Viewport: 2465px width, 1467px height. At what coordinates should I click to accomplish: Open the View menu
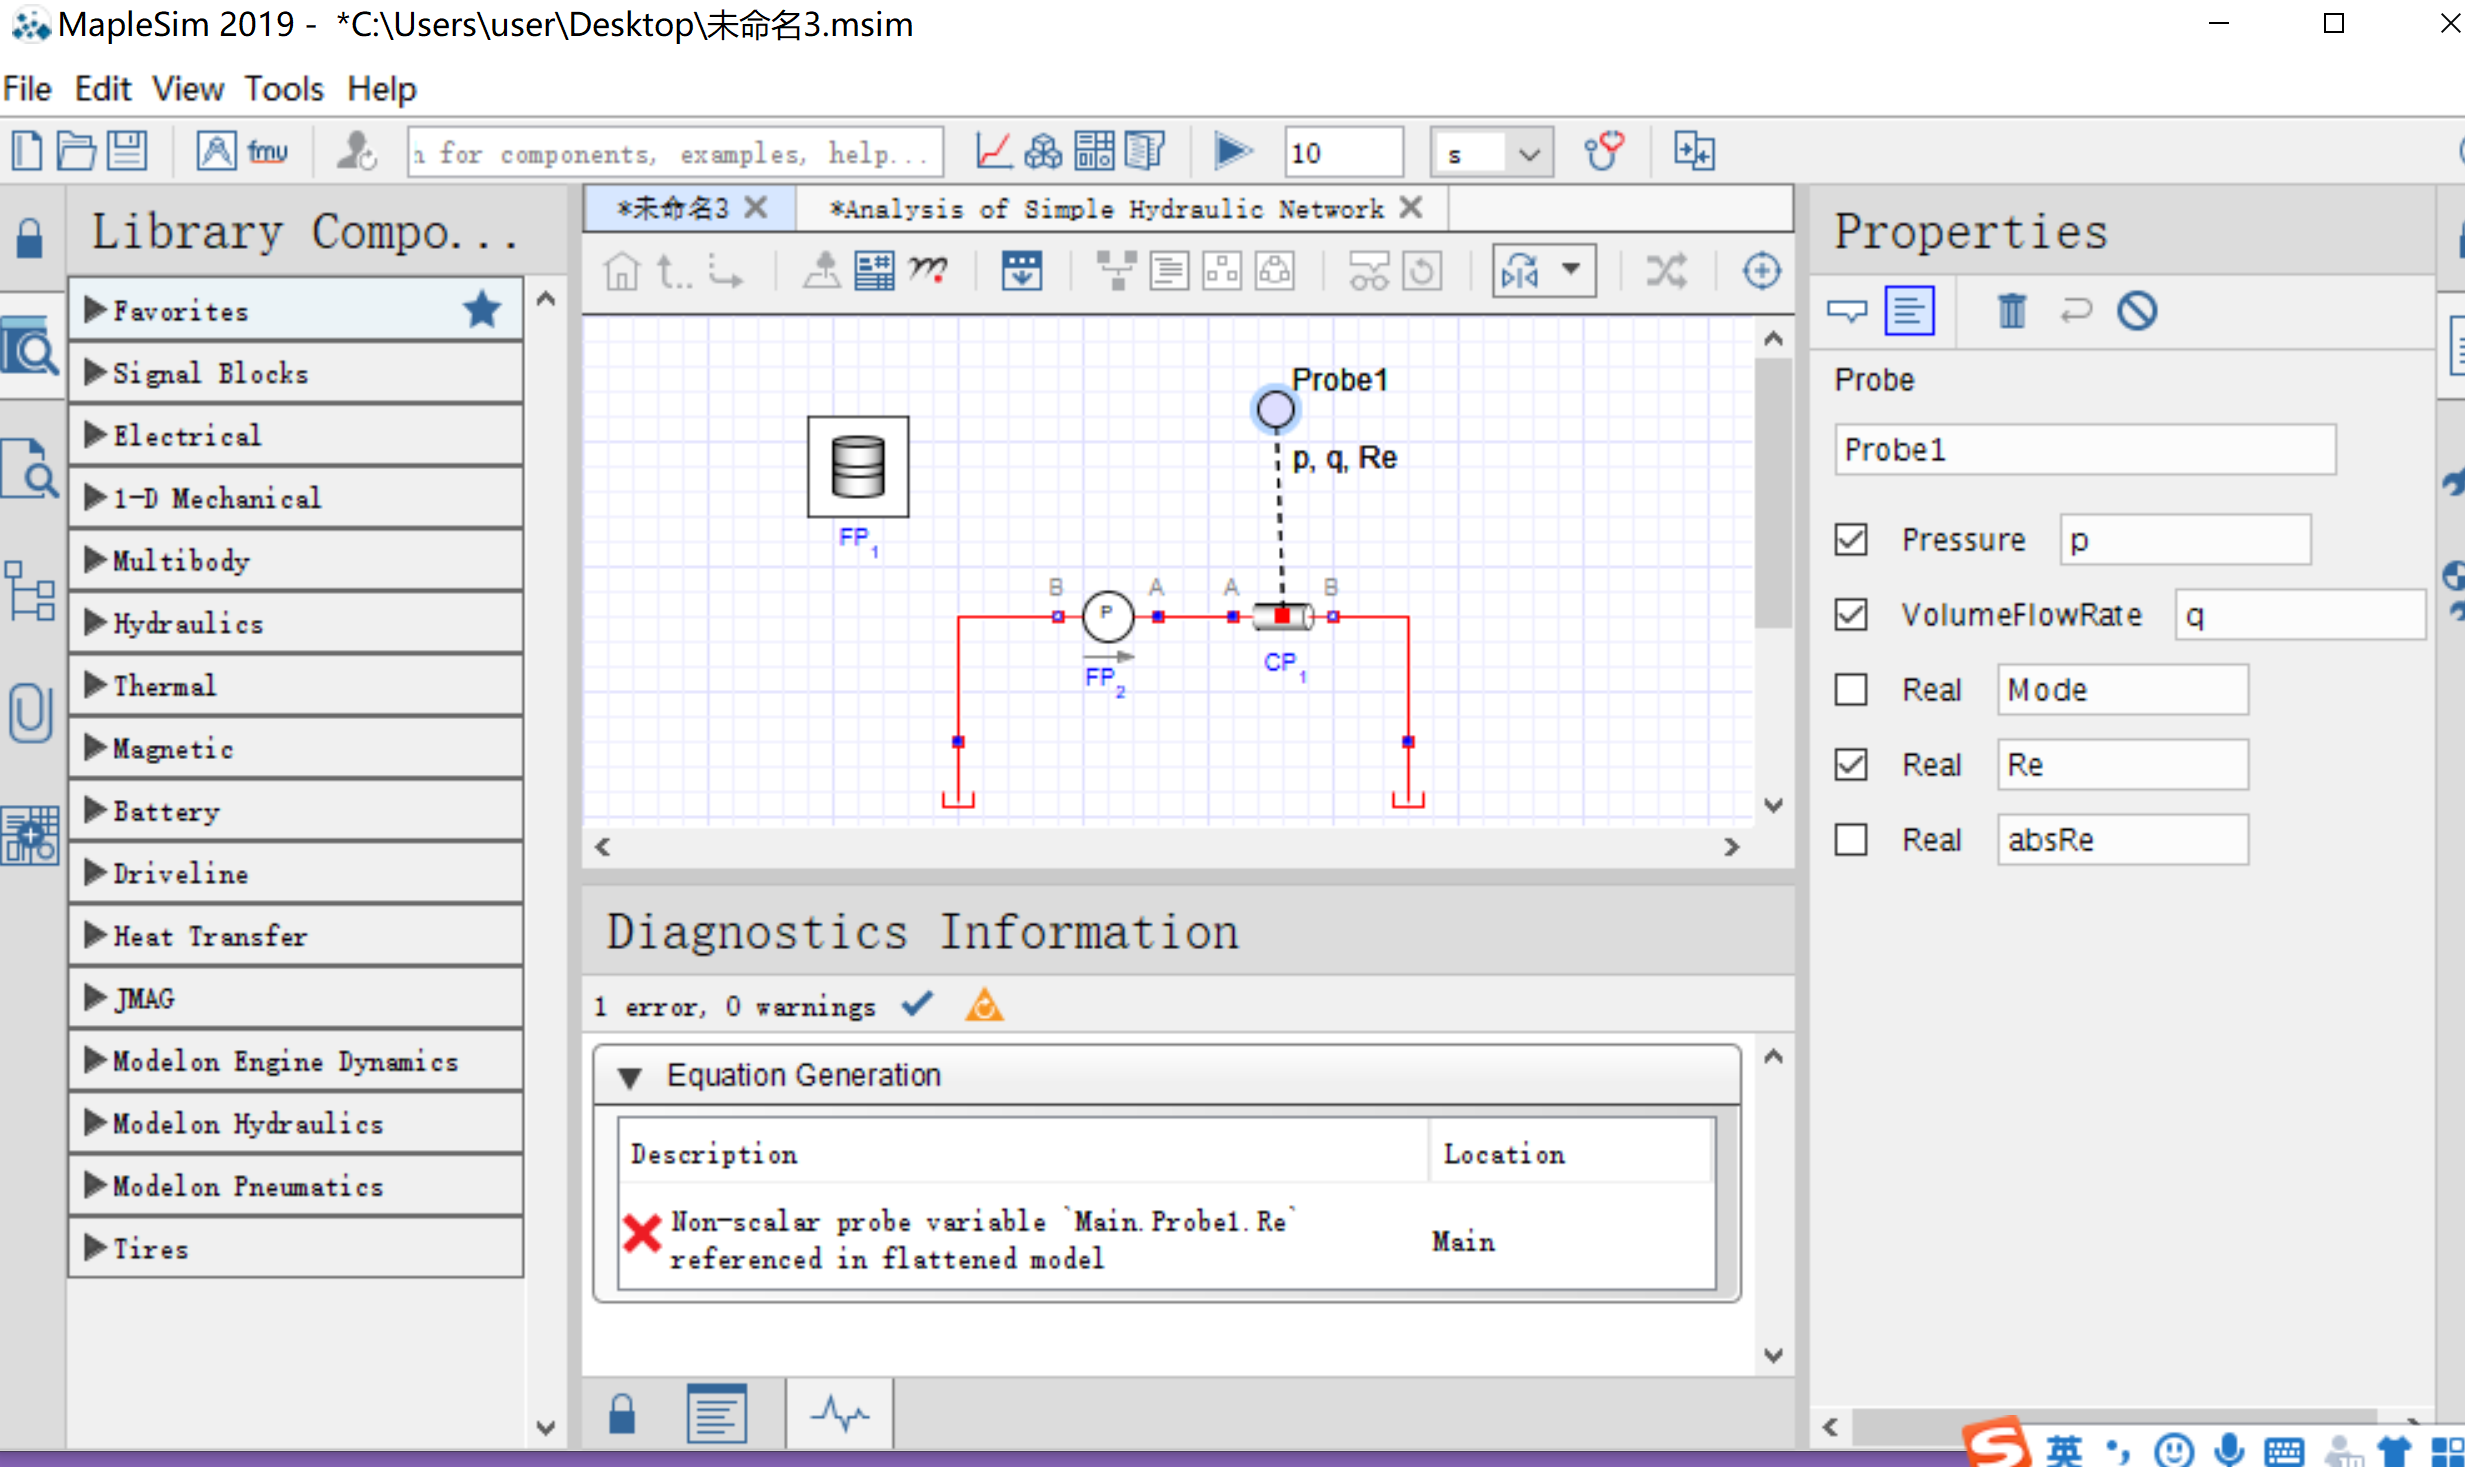pos(188,89)
